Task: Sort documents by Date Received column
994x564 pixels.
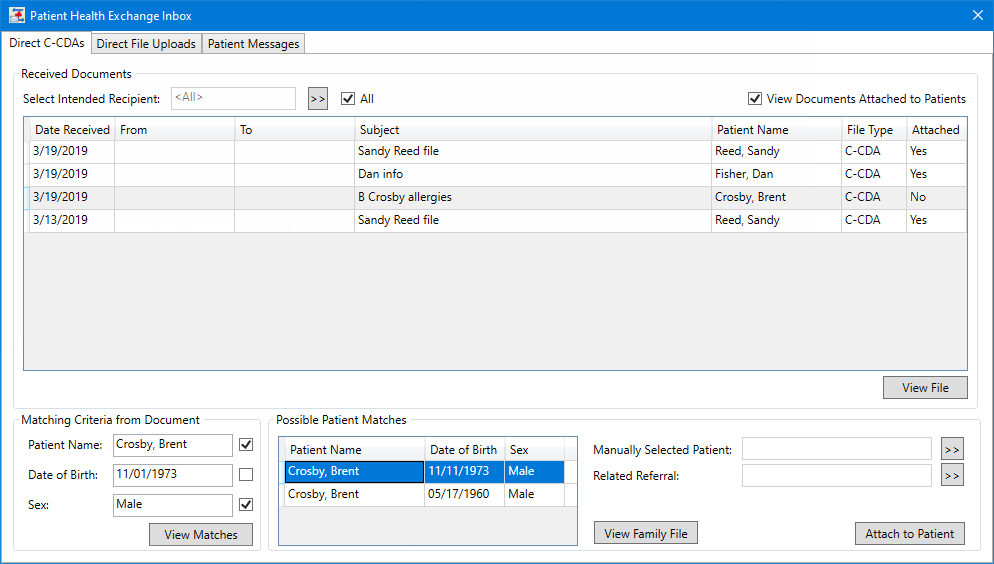Action: click(72, 130)
